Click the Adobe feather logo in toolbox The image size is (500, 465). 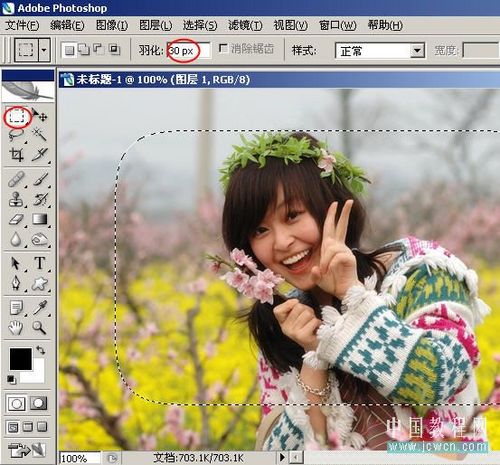point(28,91)
